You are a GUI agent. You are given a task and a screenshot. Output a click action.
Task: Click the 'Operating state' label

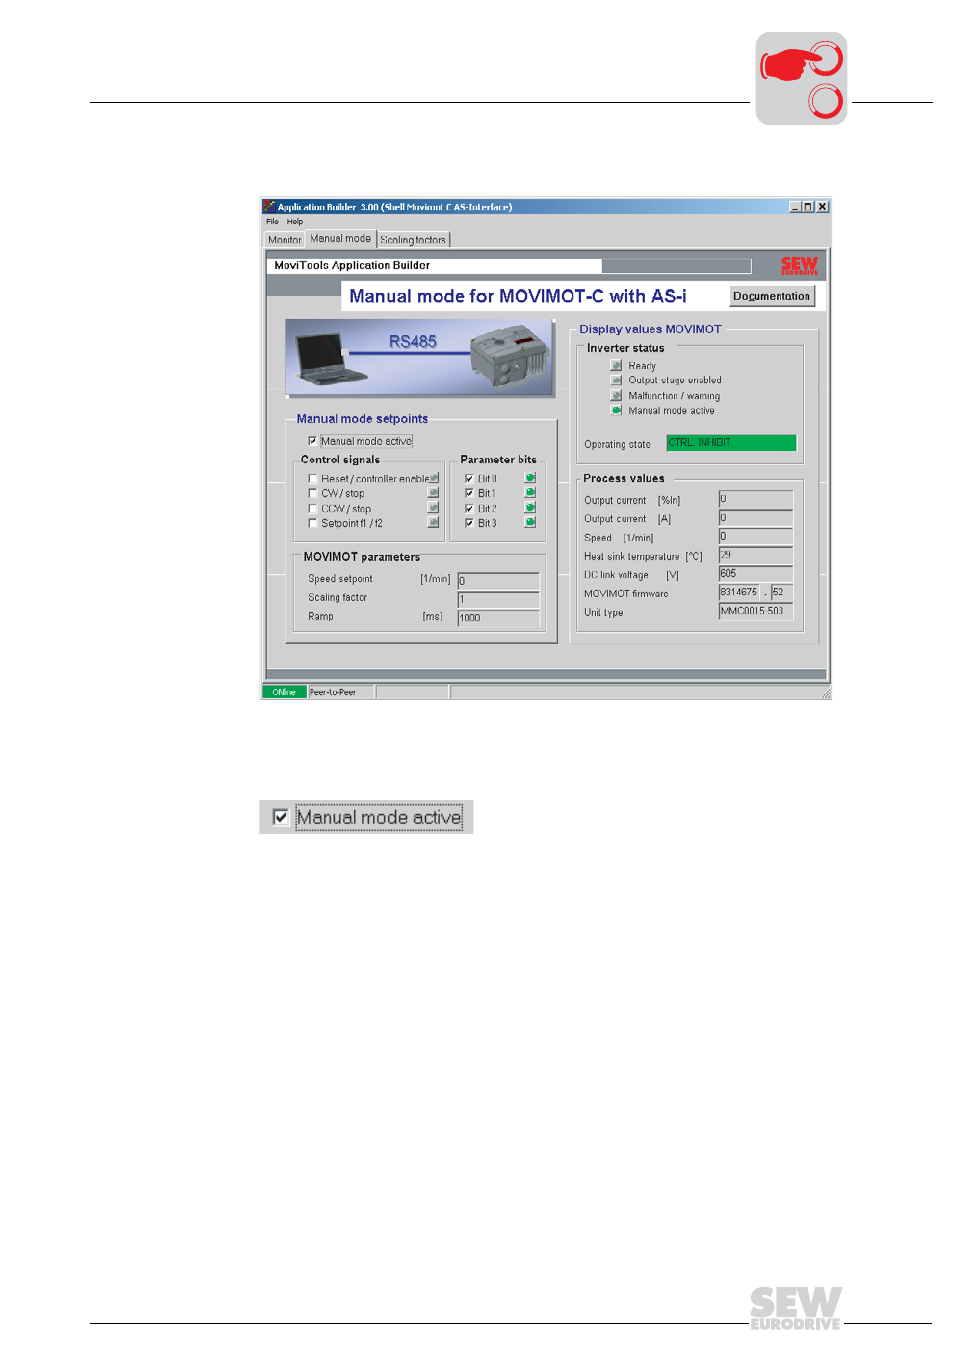click(617, 445)
